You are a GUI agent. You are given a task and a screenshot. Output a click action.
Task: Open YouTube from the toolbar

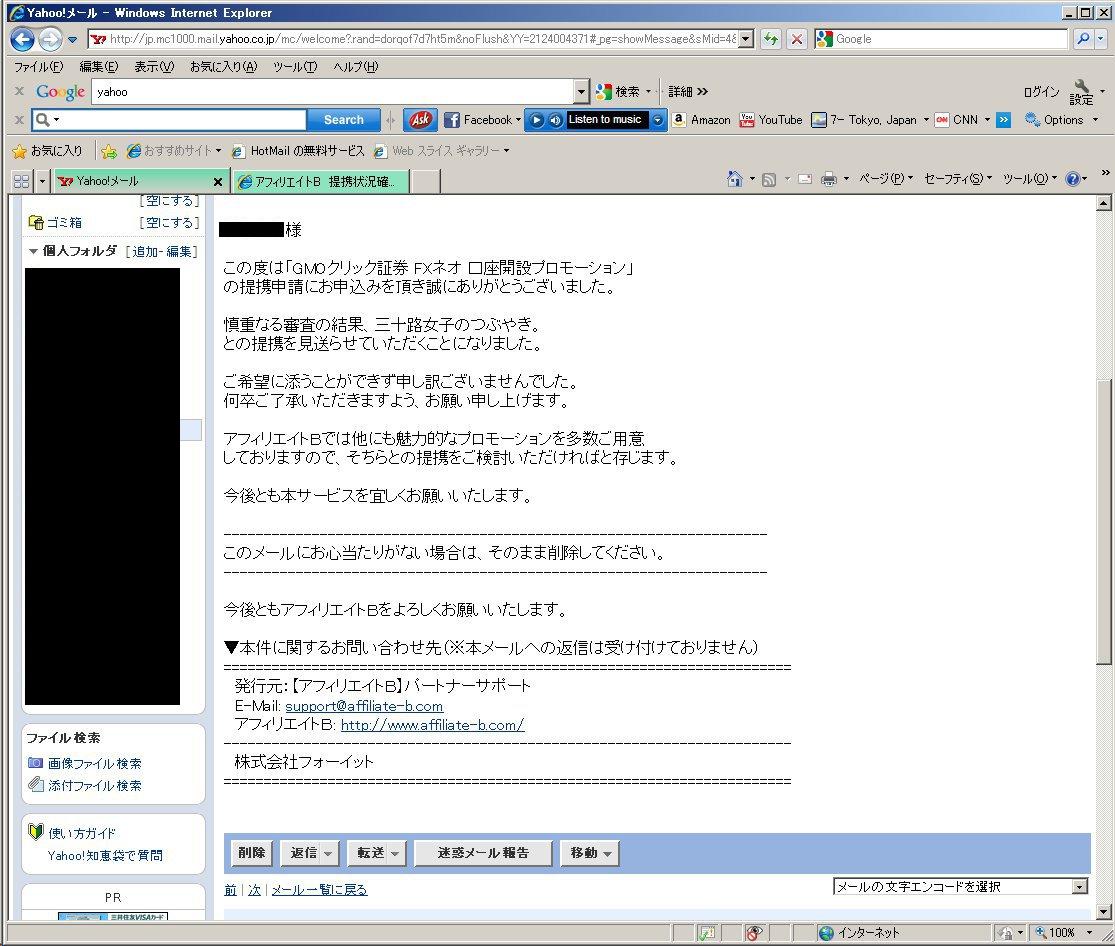pyautogui.click(x=771, y=119)
